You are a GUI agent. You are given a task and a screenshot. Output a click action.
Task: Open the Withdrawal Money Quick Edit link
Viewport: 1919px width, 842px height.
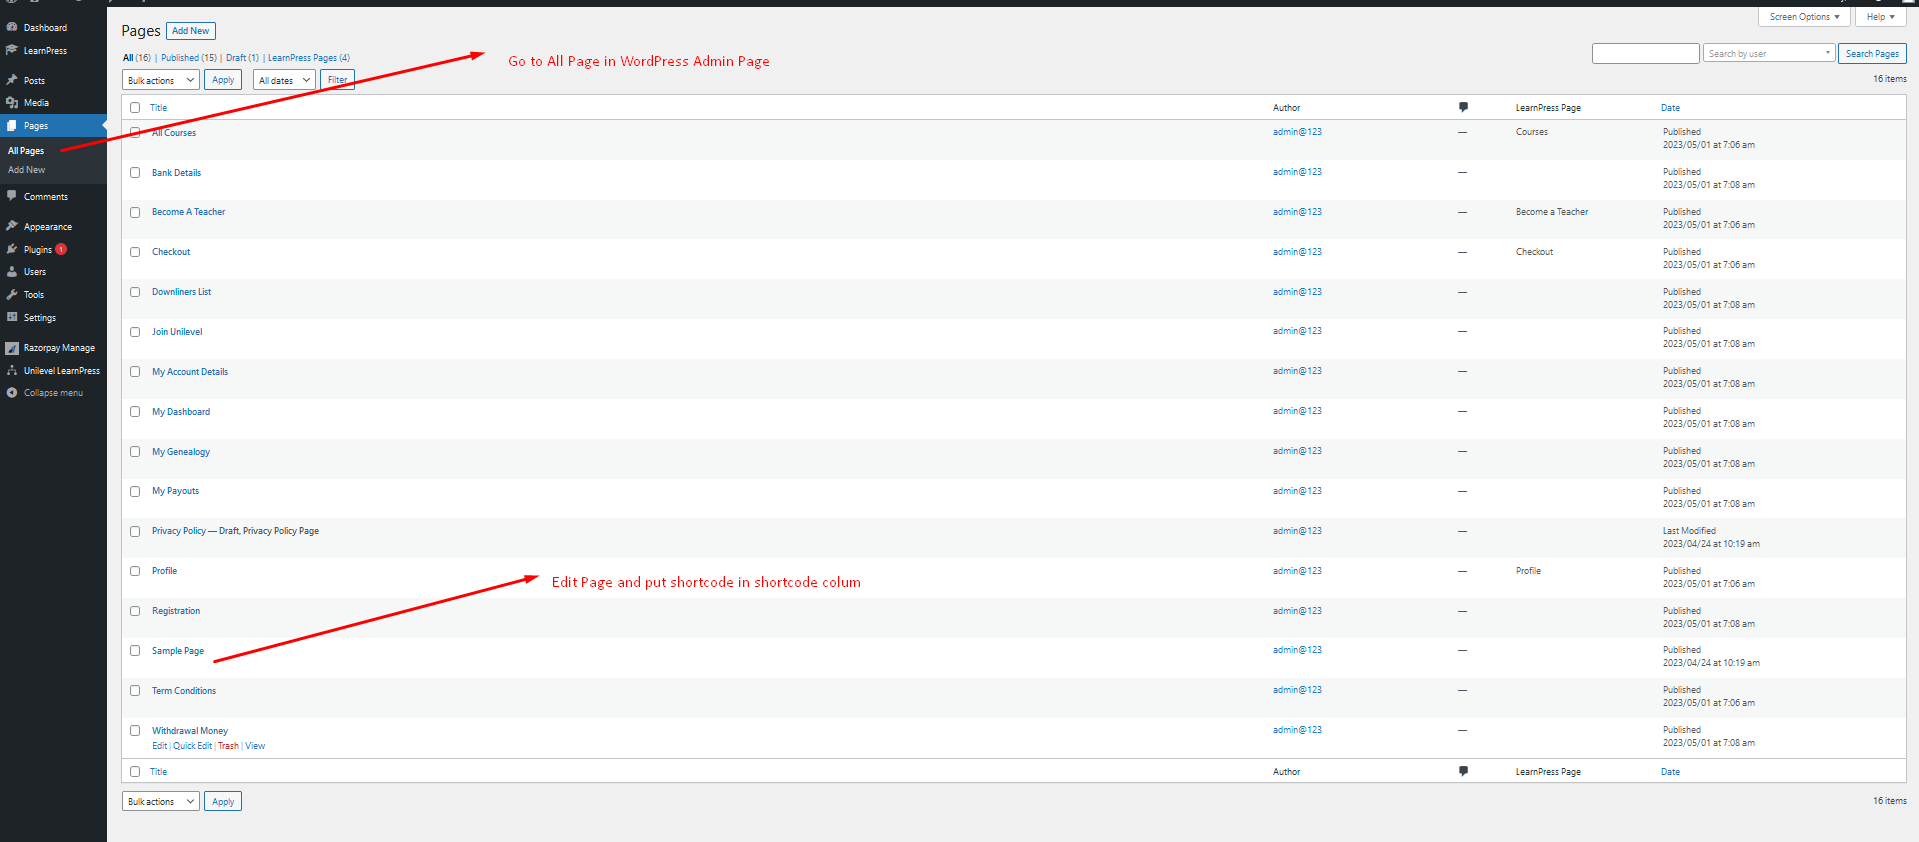click(192, 746)
